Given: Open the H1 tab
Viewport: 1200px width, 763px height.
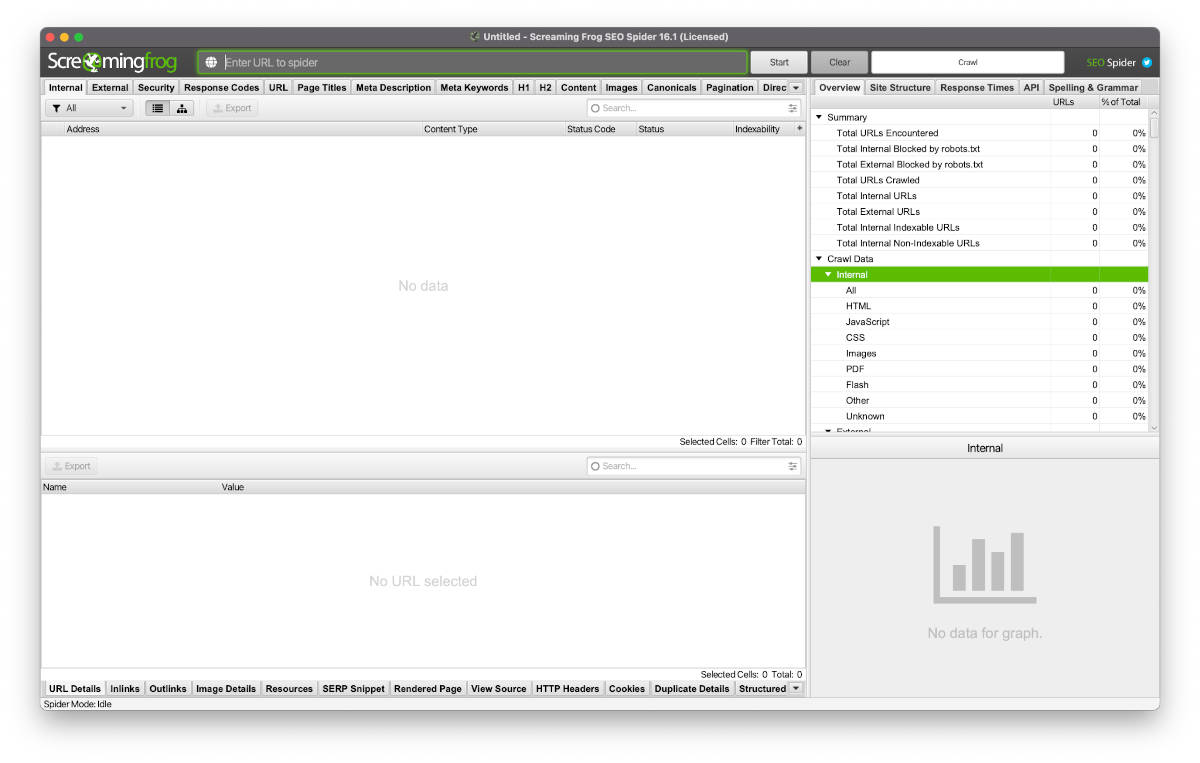Looking at the screenshot, I should point(524,88).
